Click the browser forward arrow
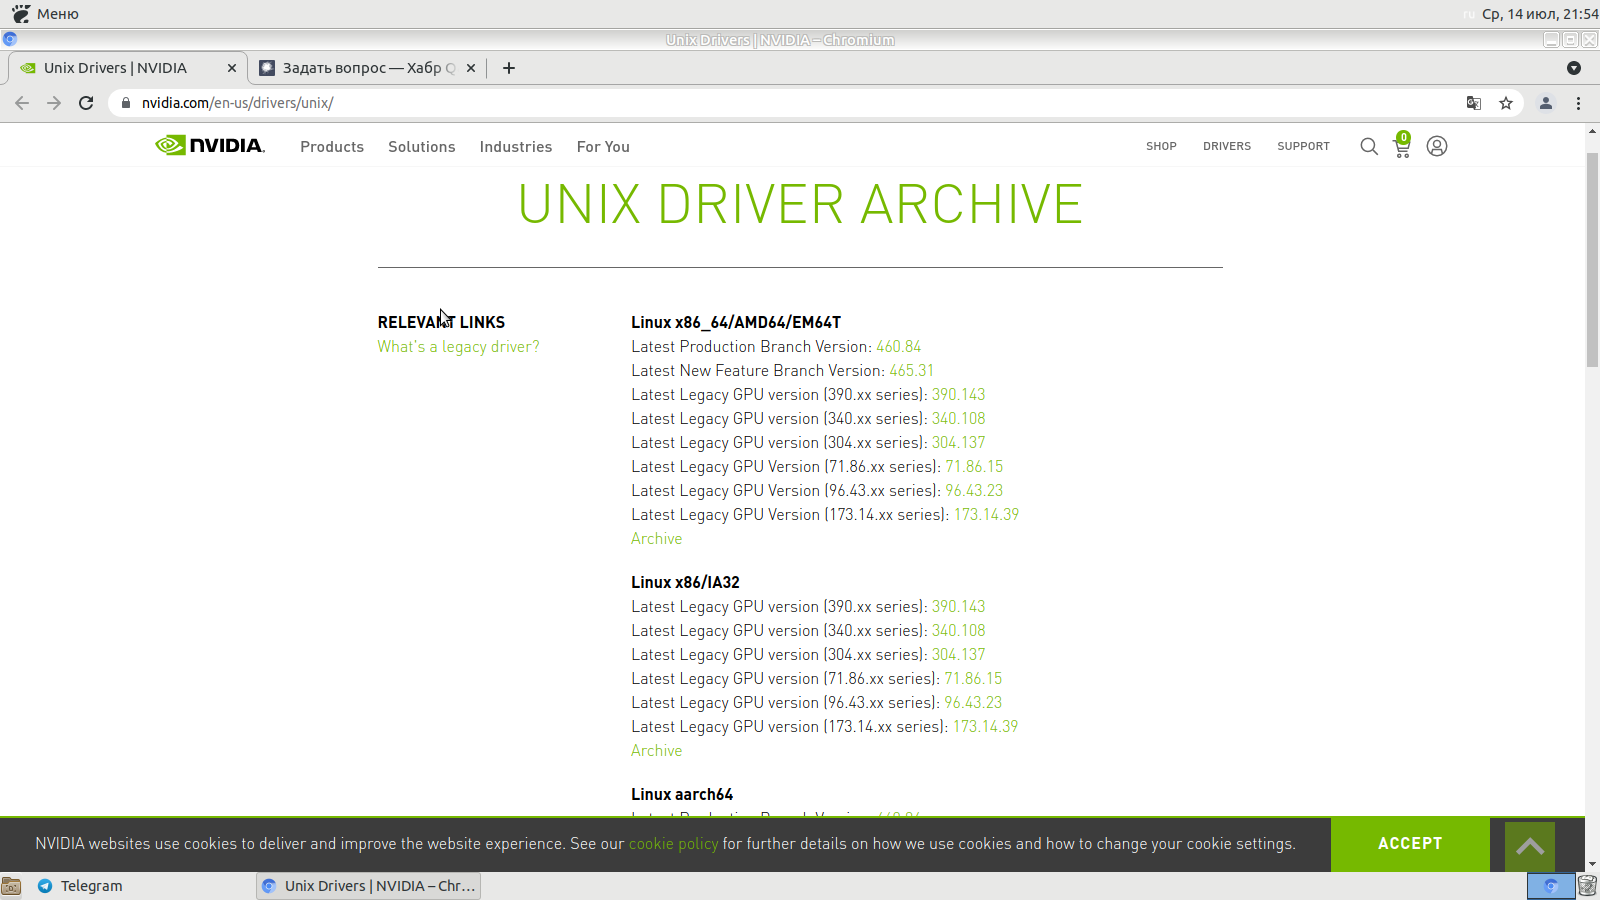This screenshot has width=1600, height=900. click(54, 103)
